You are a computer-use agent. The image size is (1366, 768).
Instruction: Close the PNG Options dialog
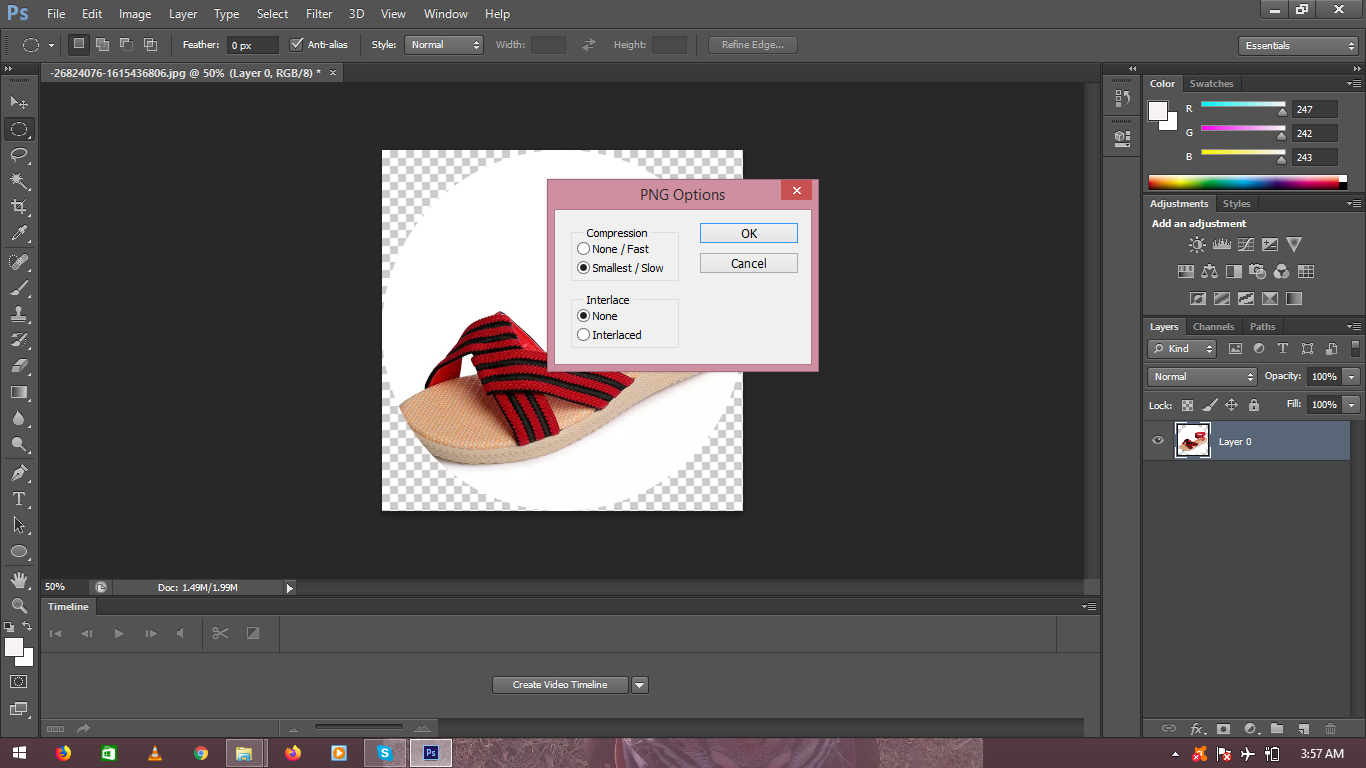coord(796,190)
